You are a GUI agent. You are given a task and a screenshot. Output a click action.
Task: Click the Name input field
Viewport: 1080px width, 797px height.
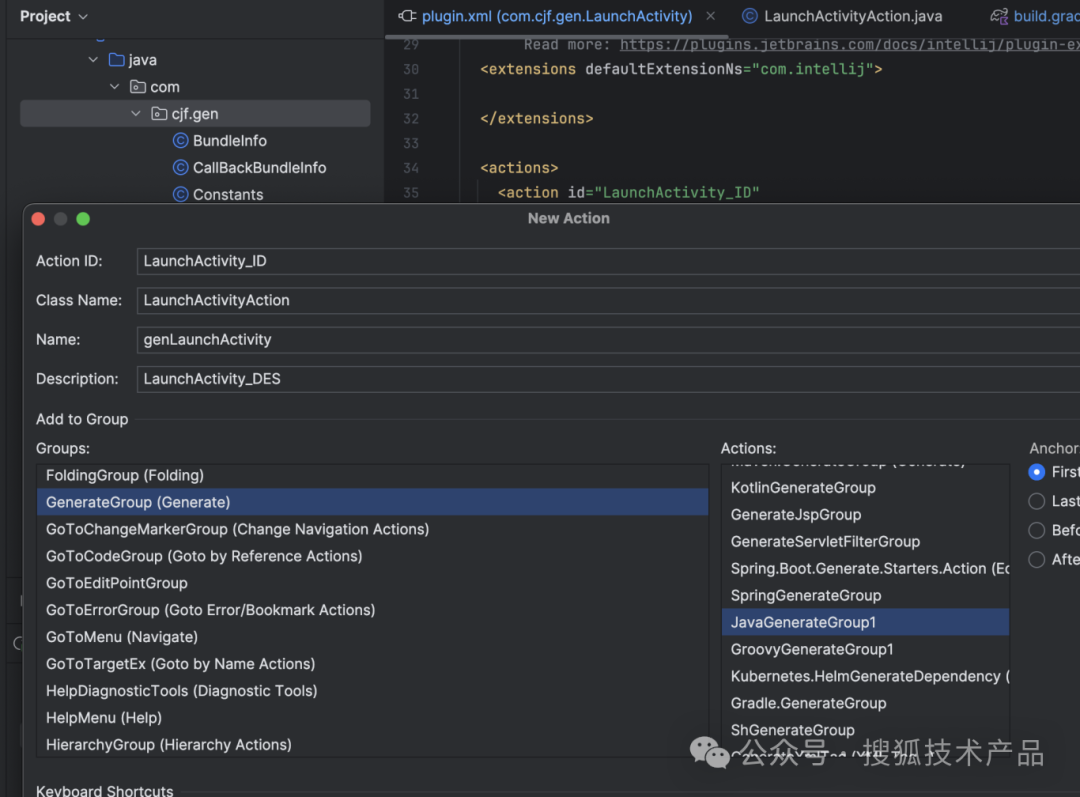pyautogui.click(x=608, y=340)
